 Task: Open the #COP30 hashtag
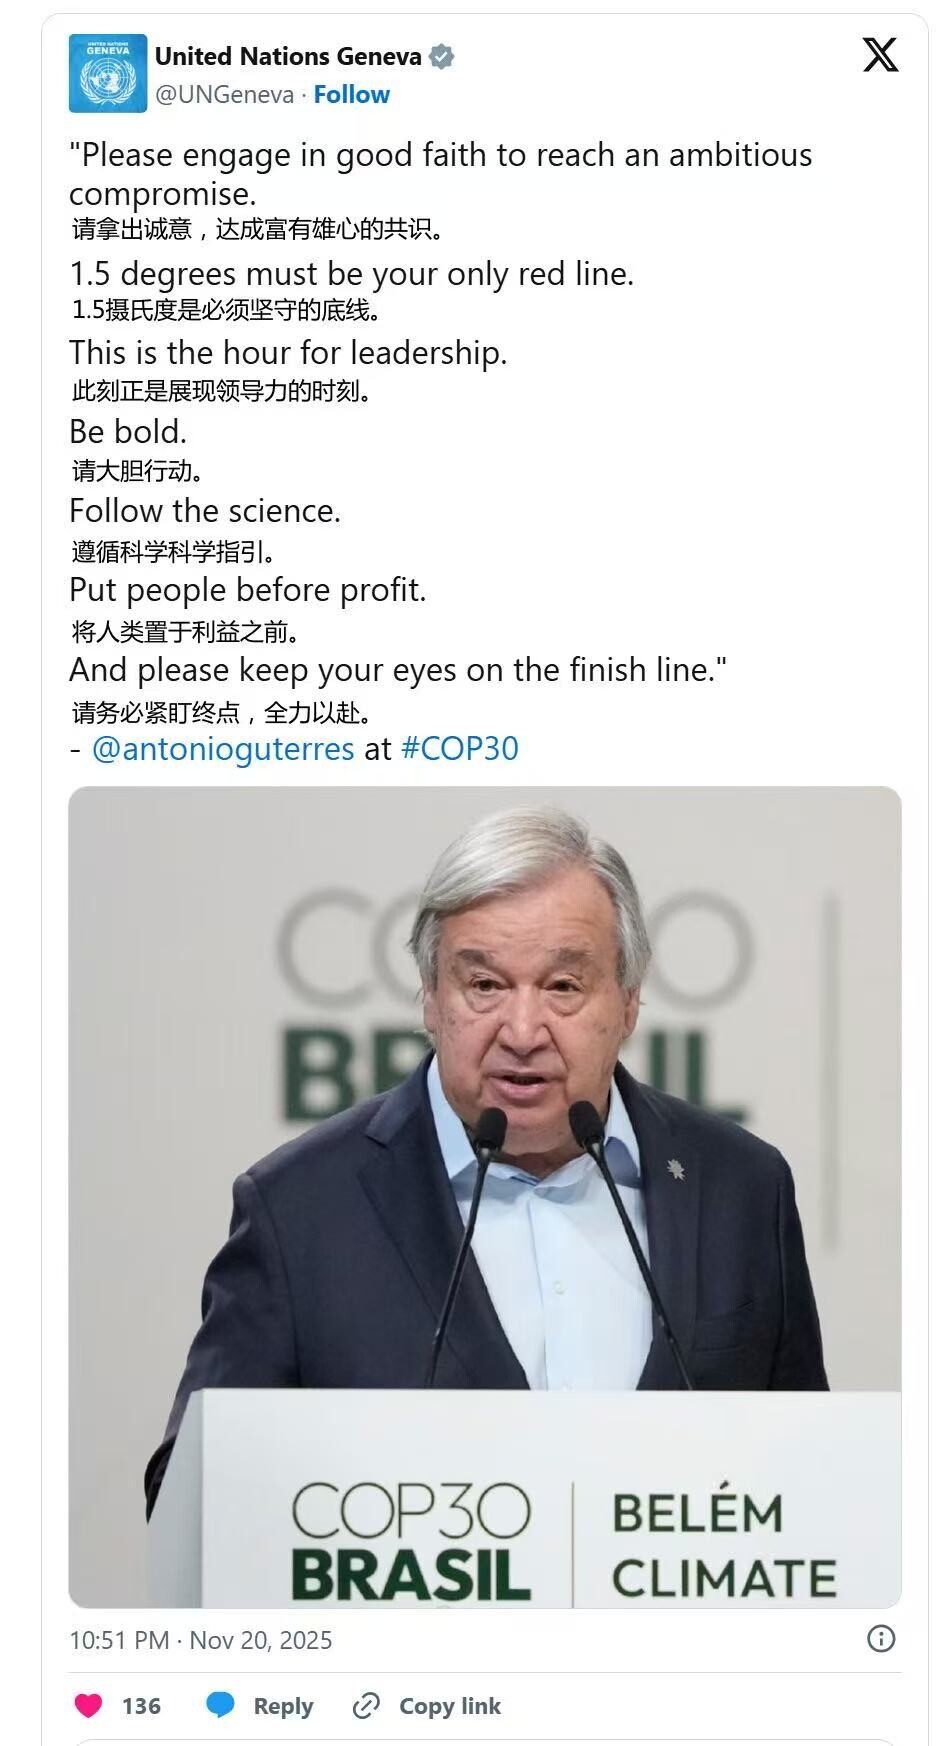point(459,749)
